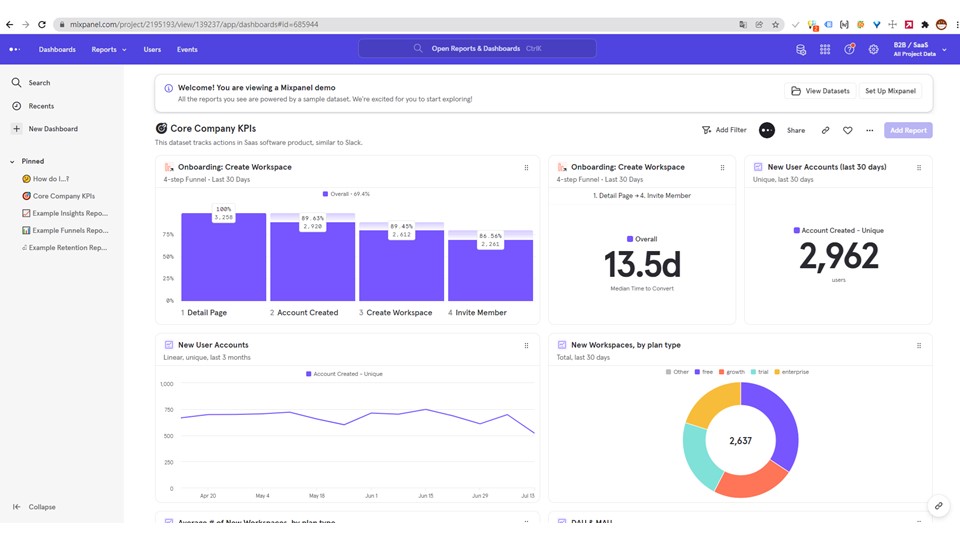The width and height of the screenshot is (960, 540).
Task: Open New Workspaces by plan type card menu
Action: [x=919, y=345]
